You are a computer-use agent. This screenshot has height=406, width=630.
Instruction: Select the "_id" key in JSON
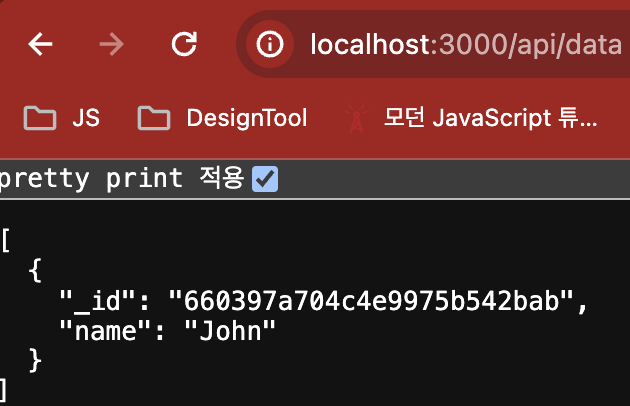(x=97, y=301)
